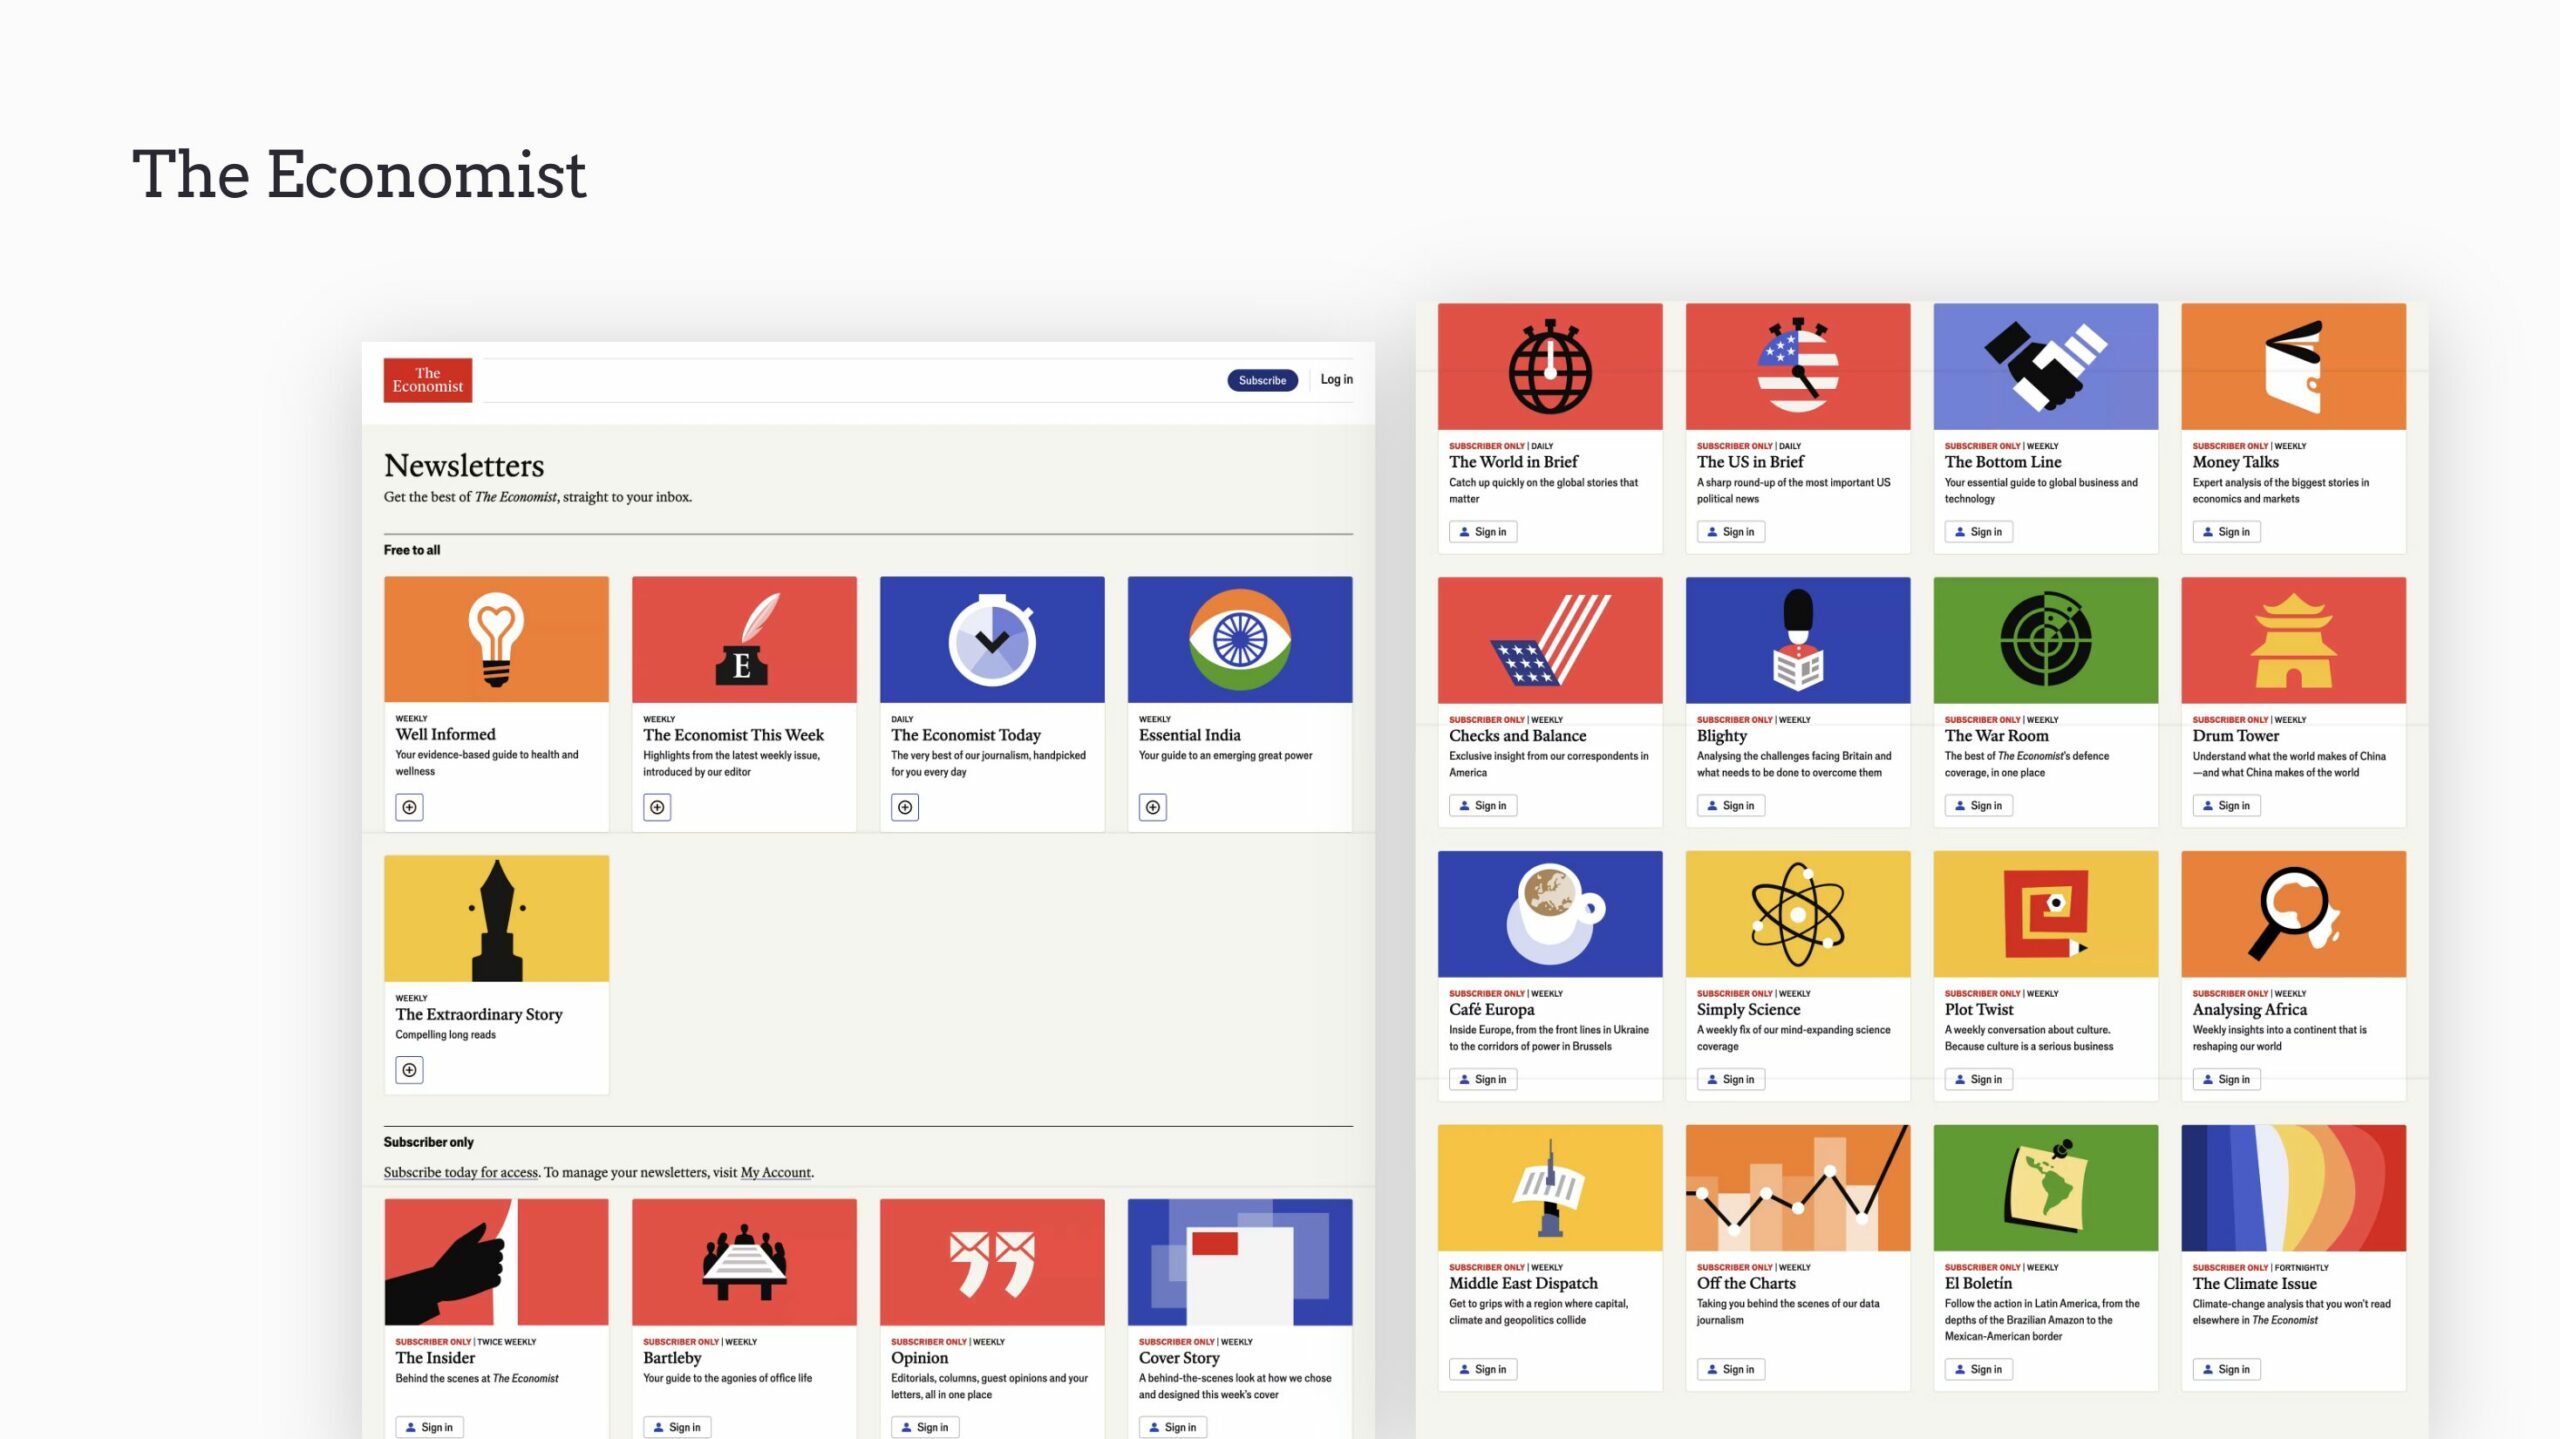Open the Simply Science atom image
Screen dimensions: 2560x1439
(1797, 913)
